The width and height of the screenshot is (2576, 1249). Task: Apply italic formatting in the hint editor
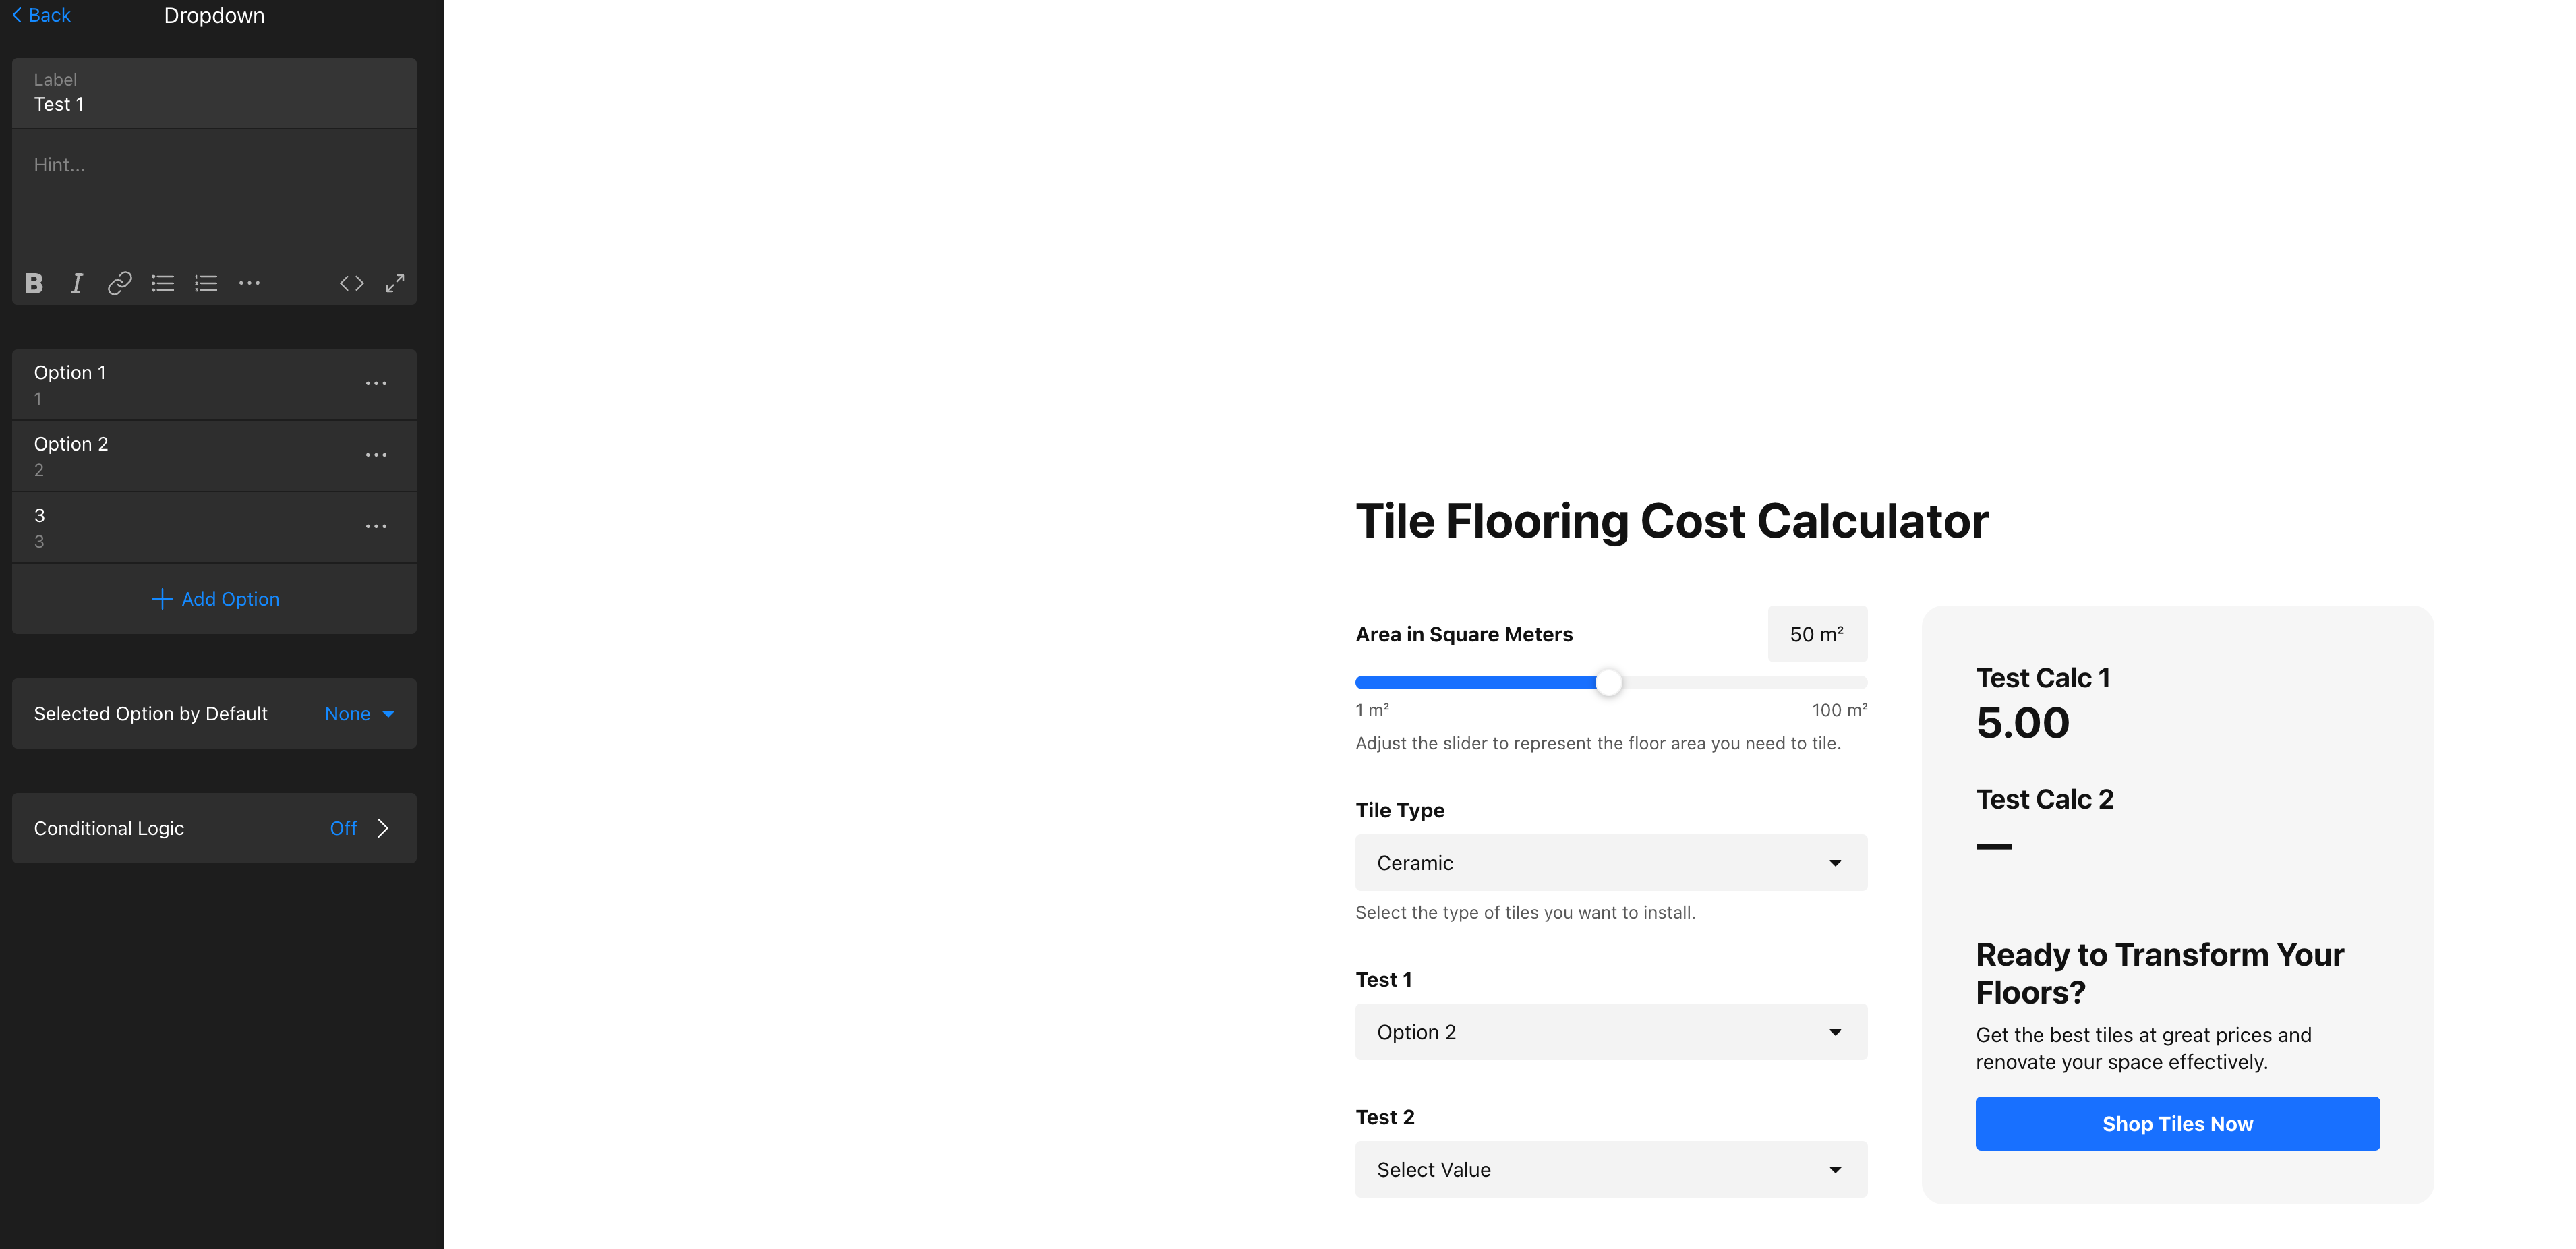tap(77, 284)
